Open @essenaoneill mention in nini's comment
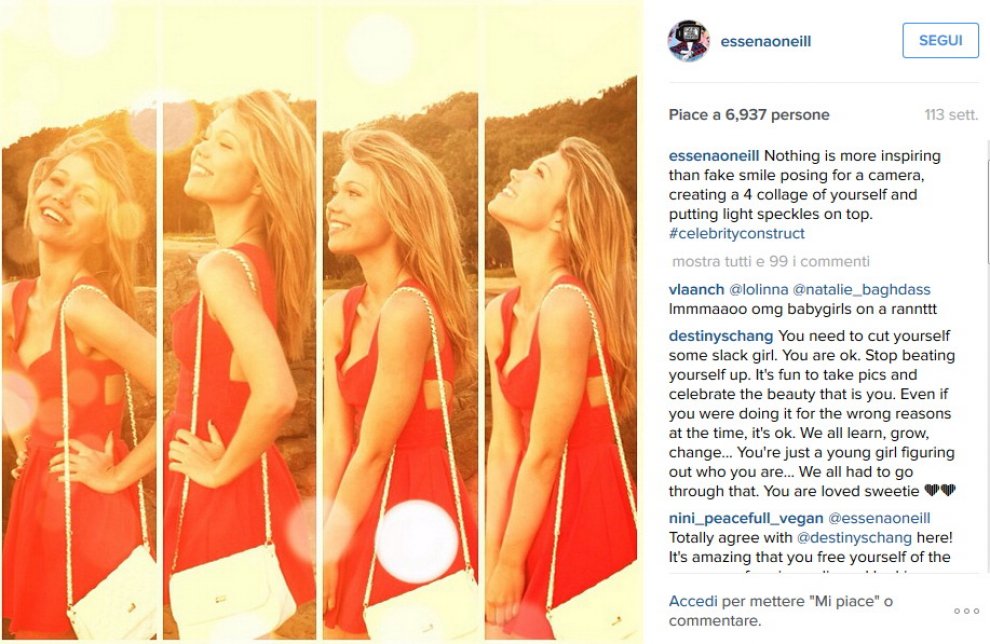 point(879,518)
